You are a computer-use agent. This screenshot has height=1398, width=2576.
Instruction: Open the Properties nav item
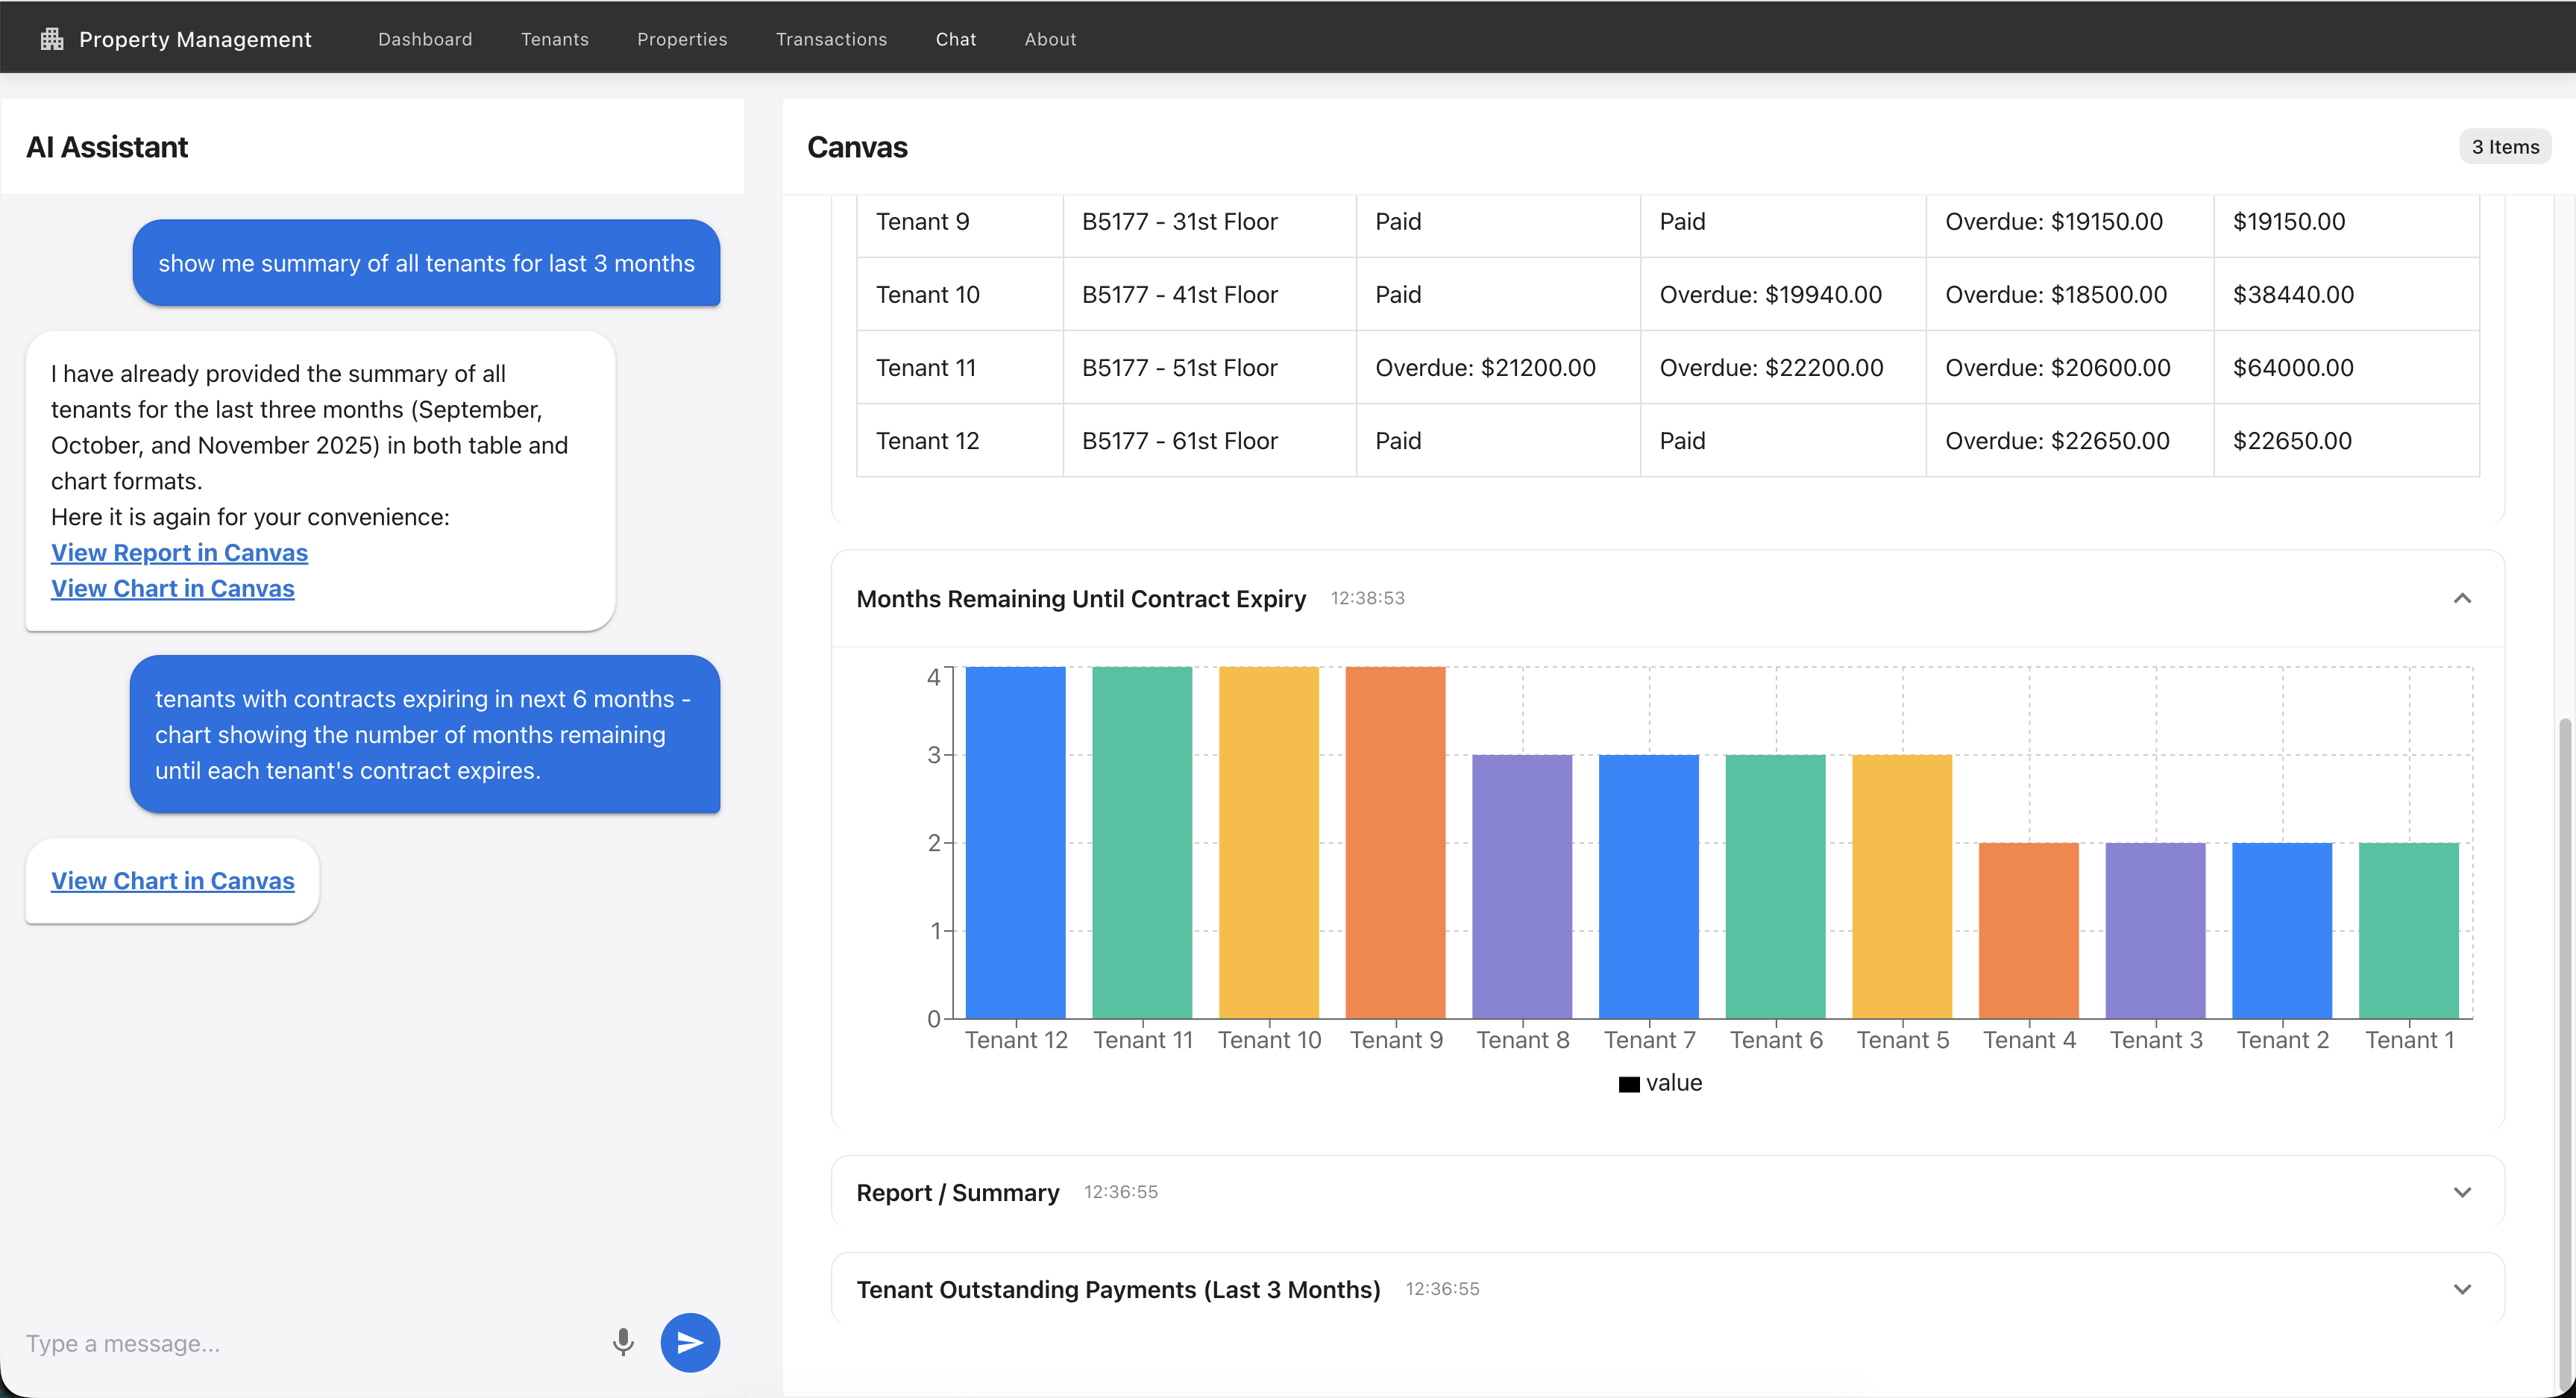682,39
